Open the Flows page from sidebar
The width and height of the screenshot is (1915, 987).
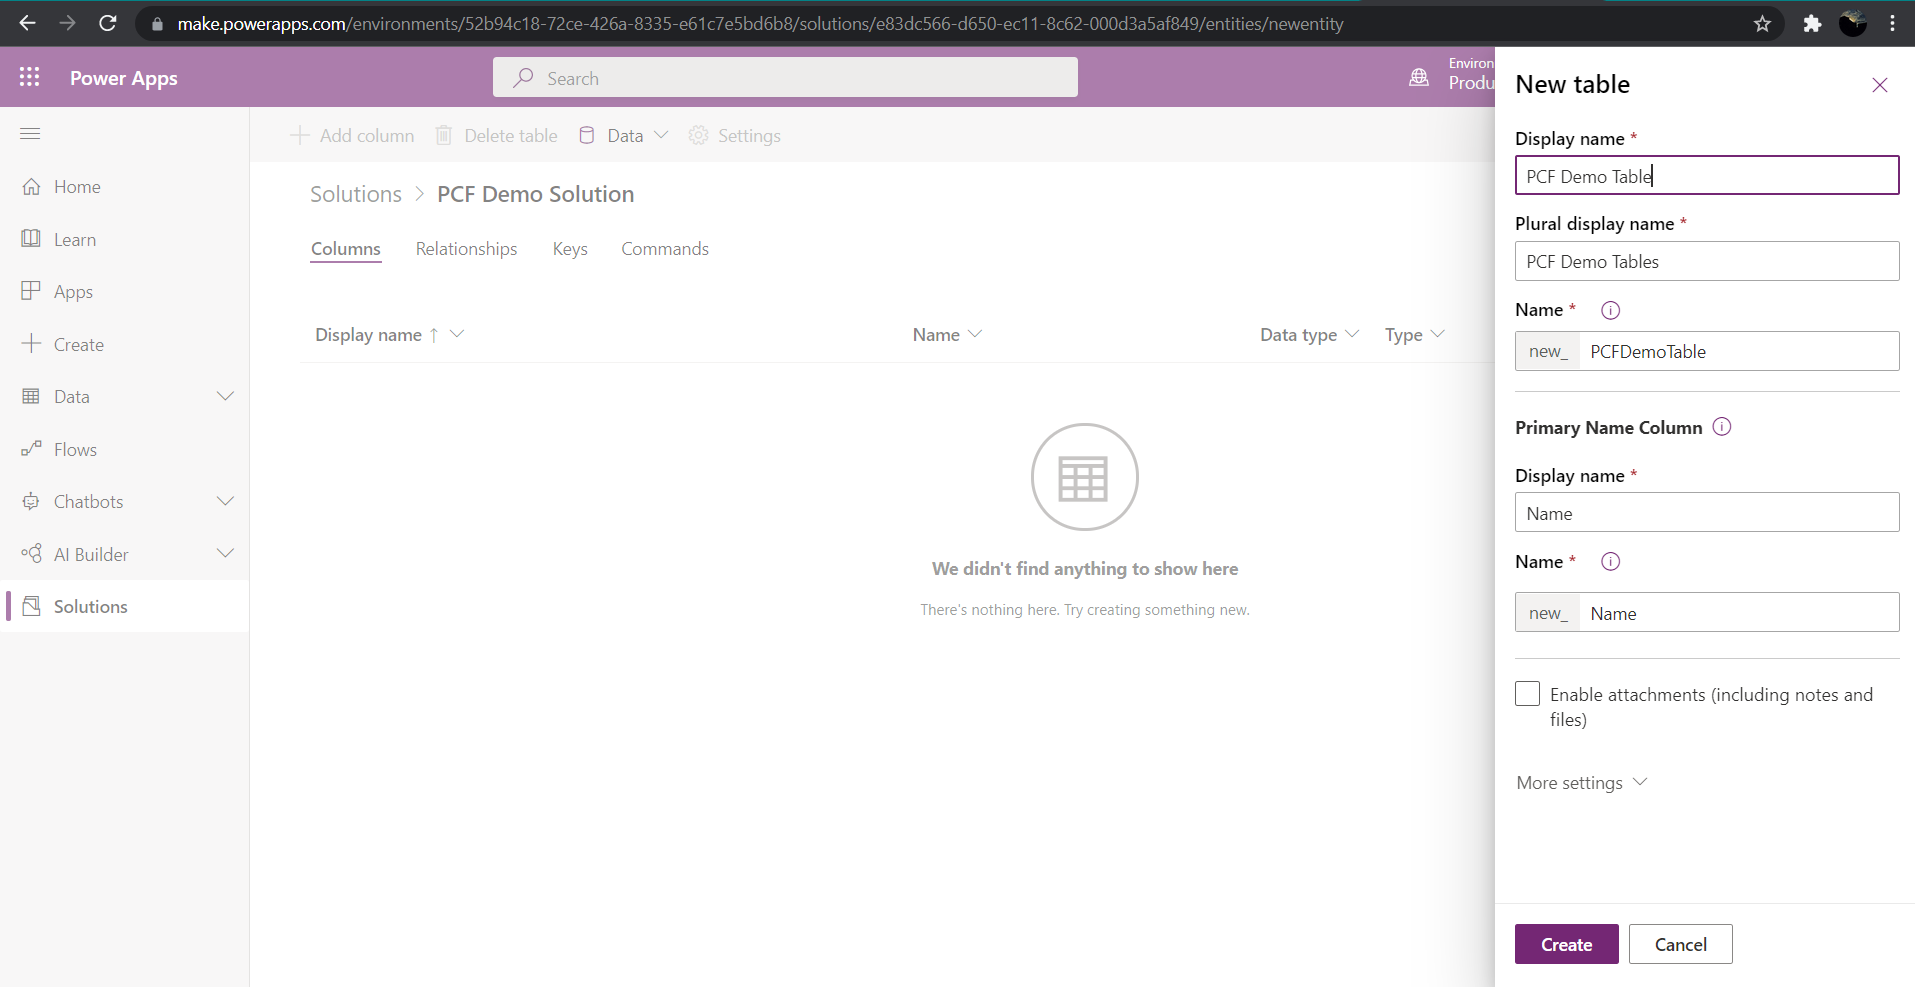pyautogui.click(x=75, y=450)
